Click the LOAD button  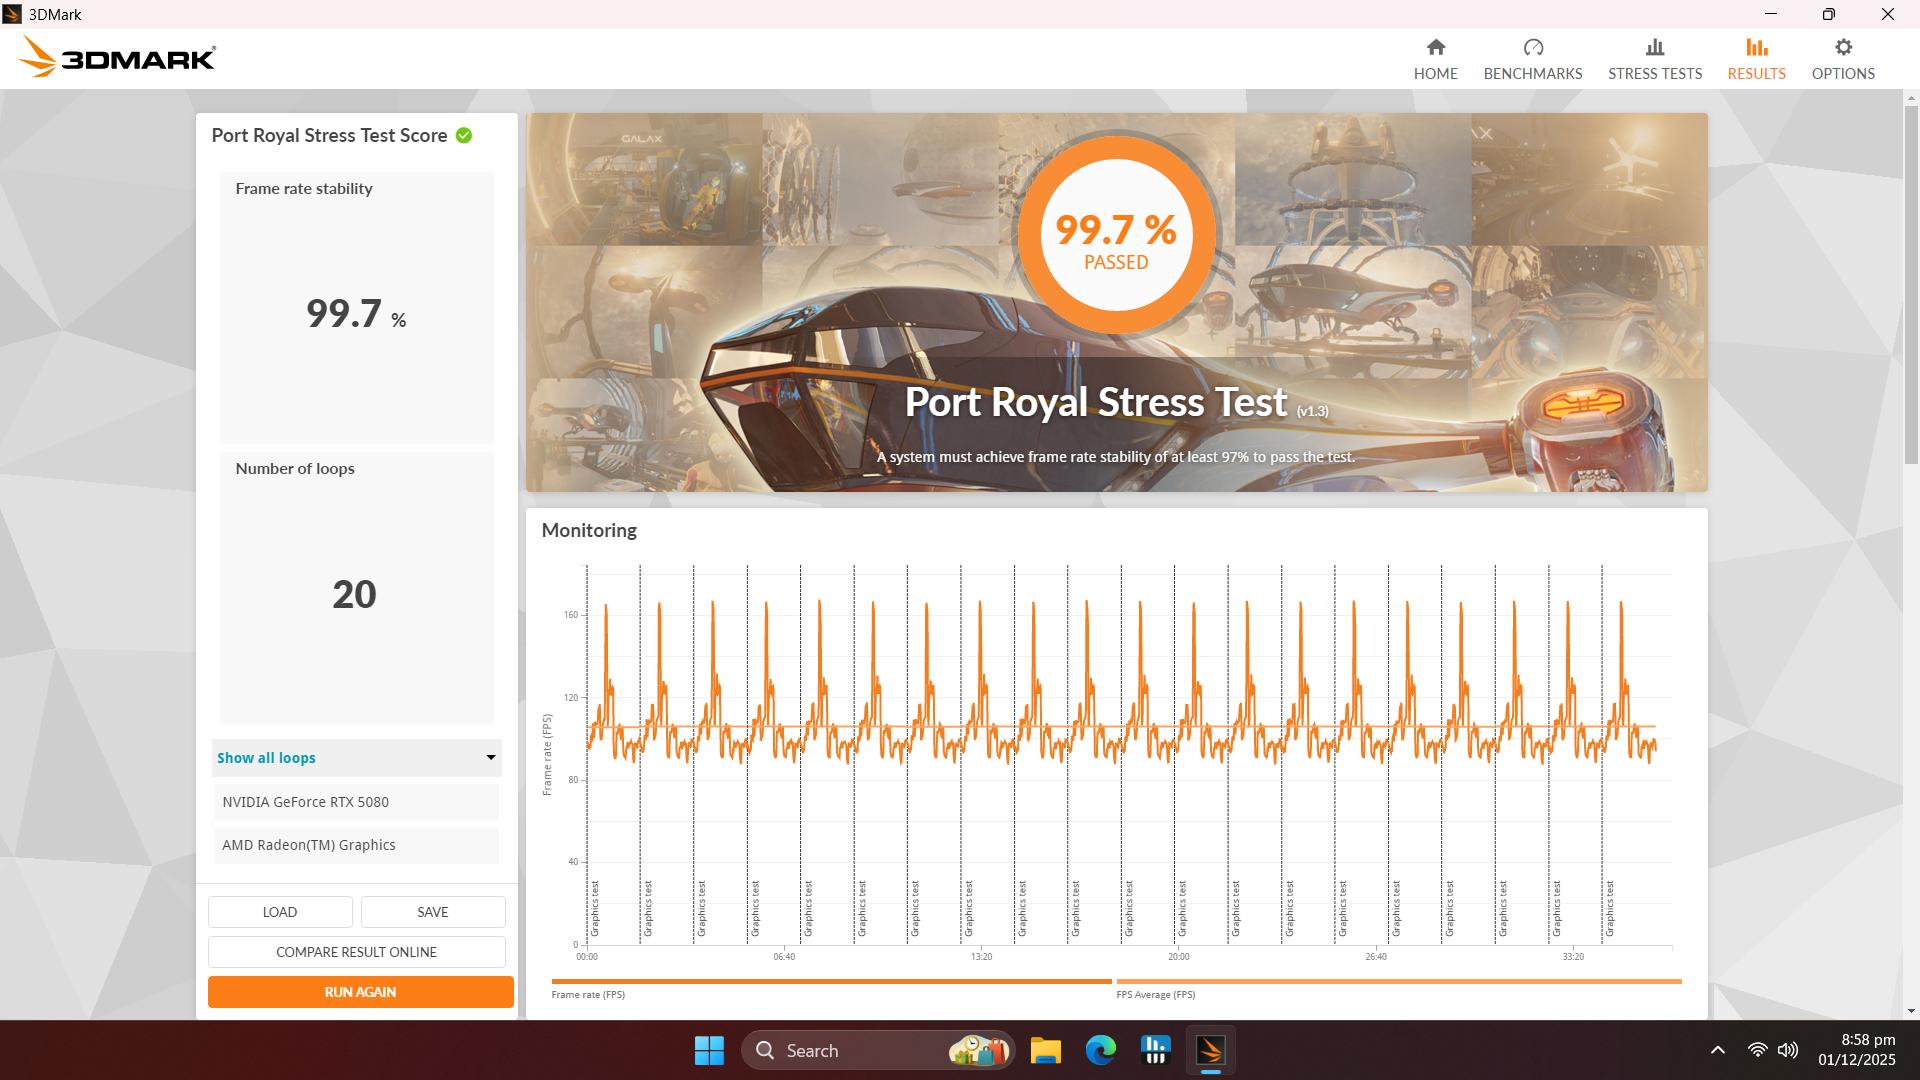pyautogui.click(x=279, y=911)
